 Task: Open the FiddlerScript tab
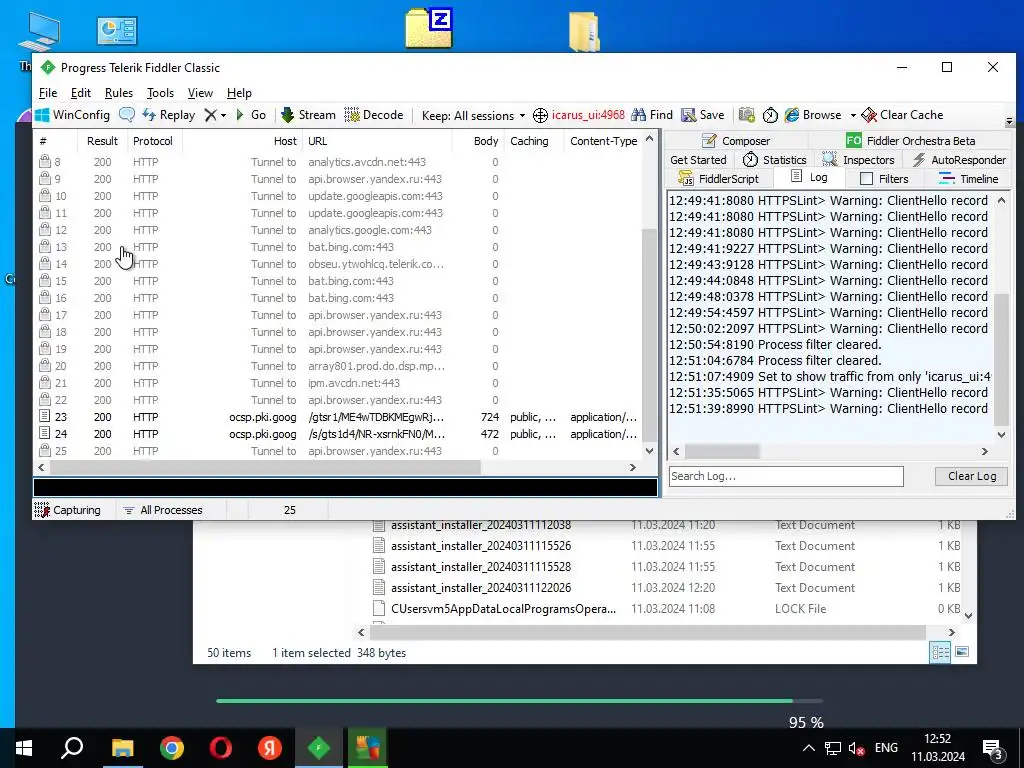point(718,179)
